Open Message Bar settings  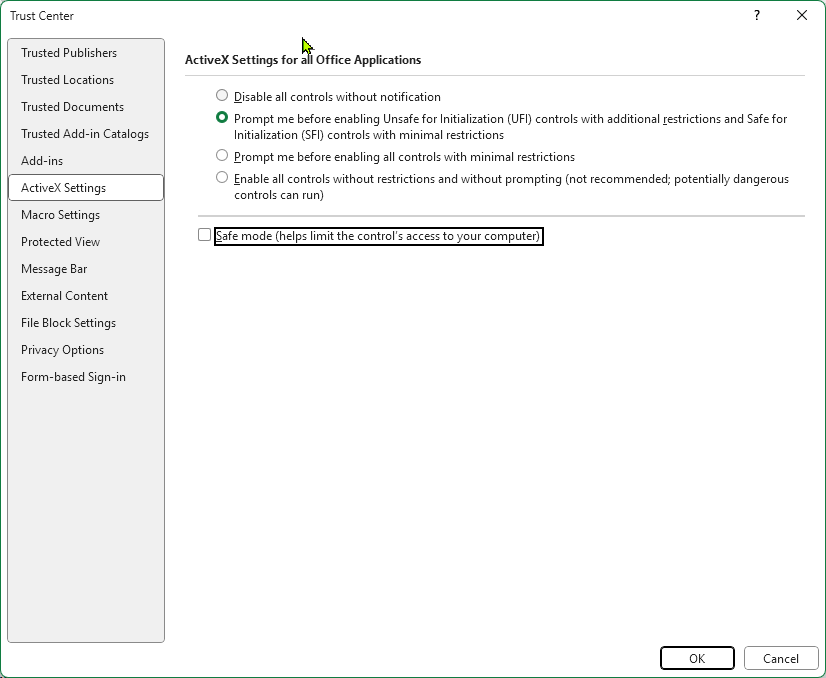coord(52,268)
